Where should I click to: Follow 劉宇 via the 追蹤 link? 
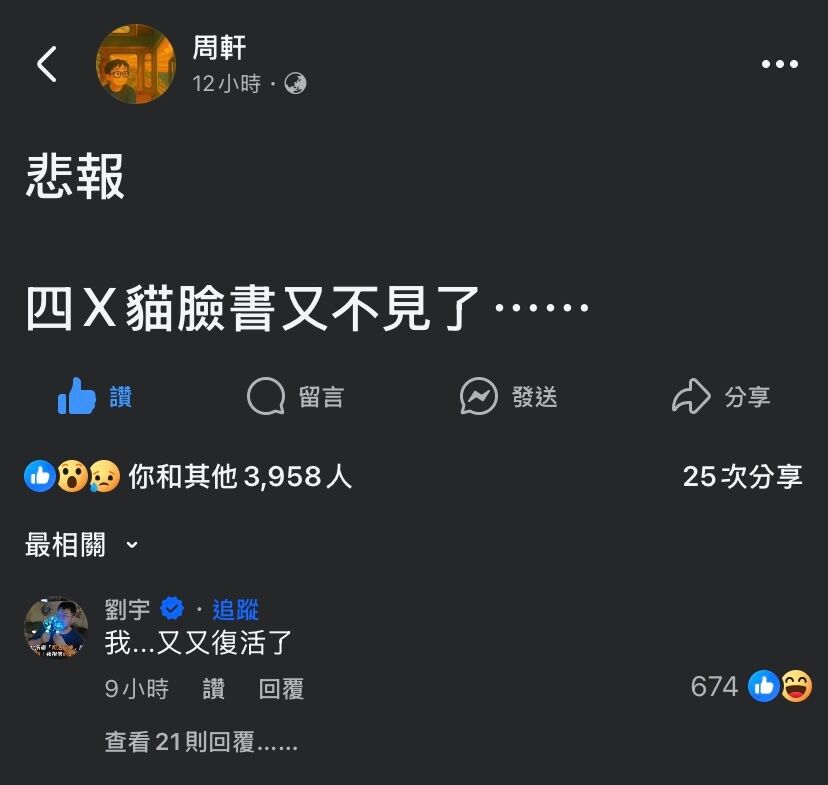[236, 610]
